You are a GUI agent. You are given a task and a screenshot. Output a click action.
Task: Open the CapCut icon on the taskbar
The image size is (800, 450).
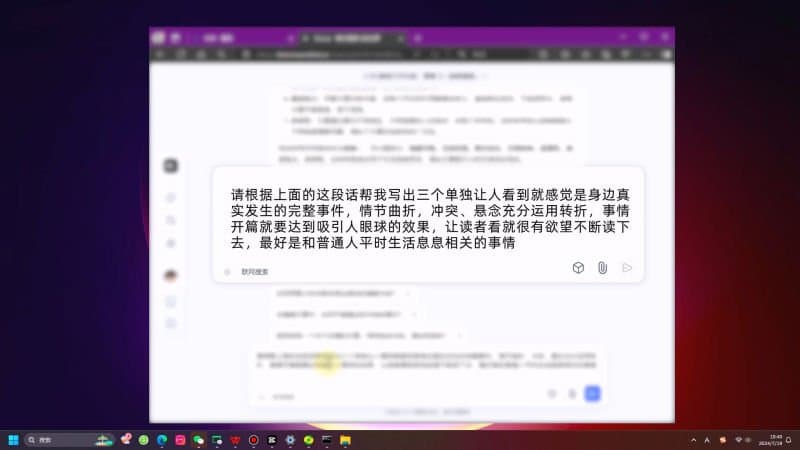[272, 440]
